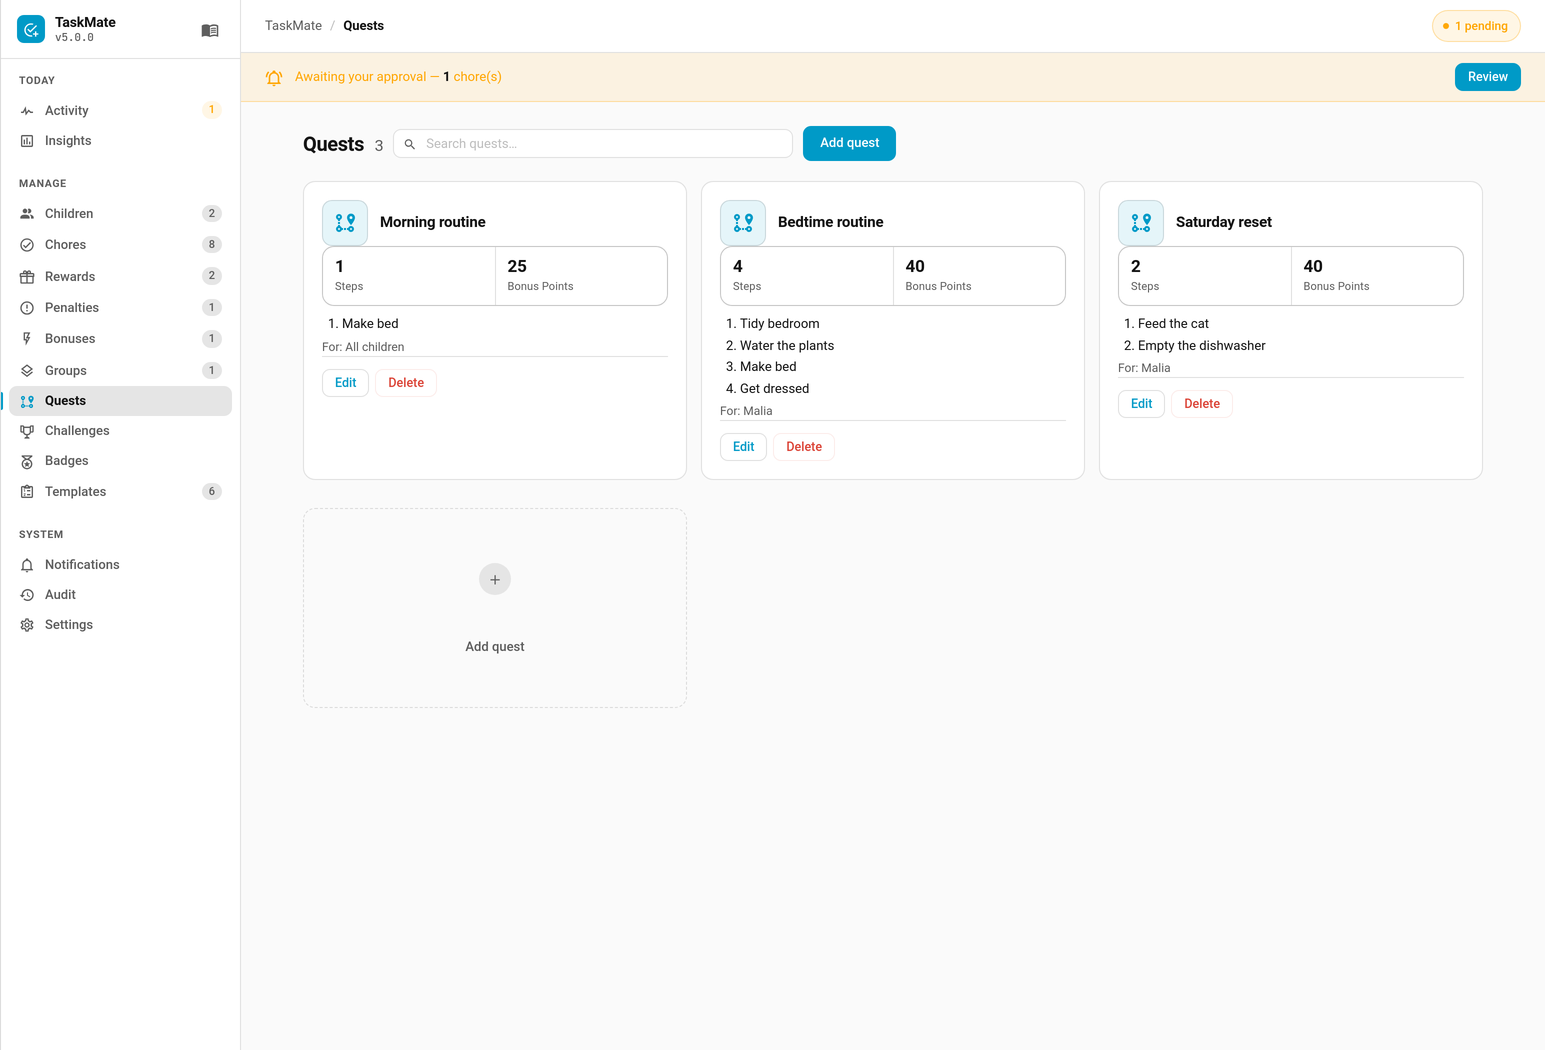Click the Add quest card label

pyautogui.click(x=495, y=647)
